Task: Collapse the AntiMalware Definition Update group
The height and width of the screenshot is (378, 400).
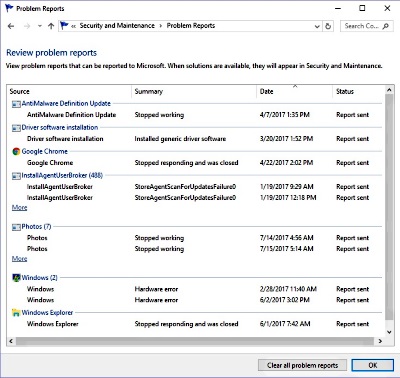Action: click(66, 104)
